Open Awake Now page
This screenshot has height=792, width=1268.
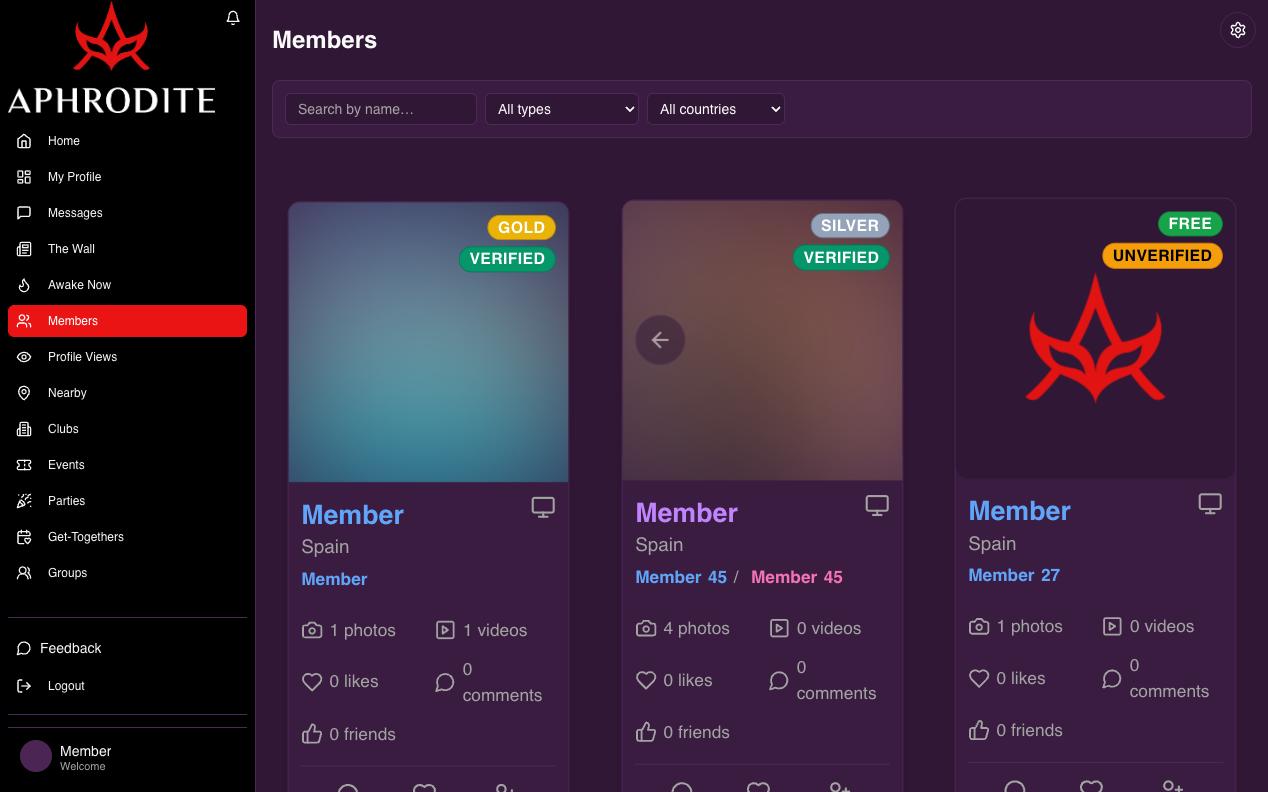[x=127, y=285]
